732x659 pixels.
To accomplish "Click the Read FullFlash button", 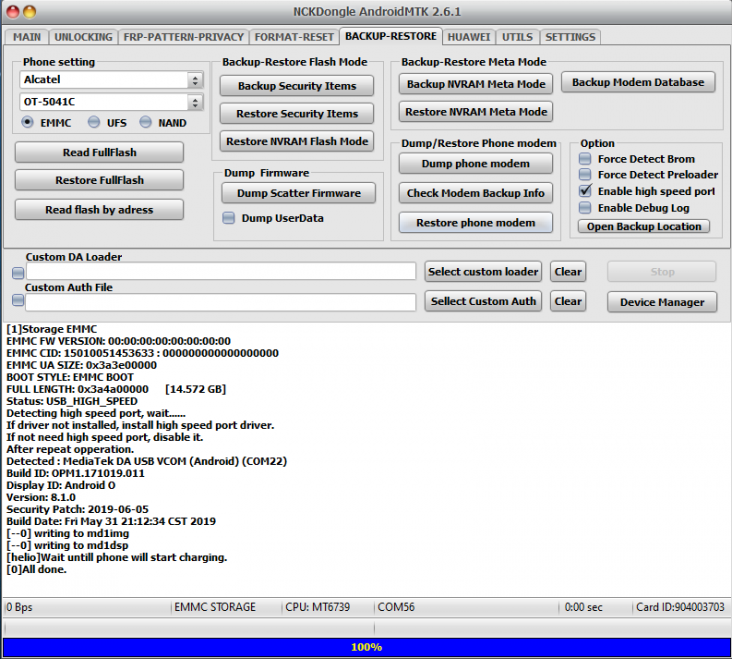I will tap(99, 153).
